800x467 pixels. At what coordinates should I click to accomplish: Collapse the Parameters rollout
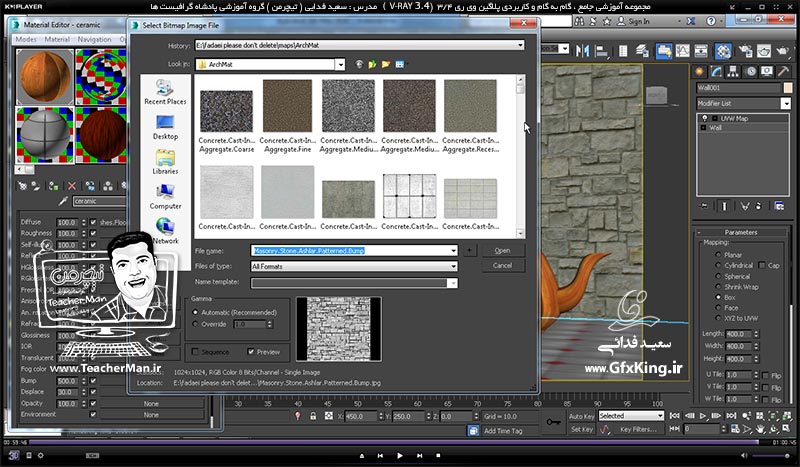[741, 232]
